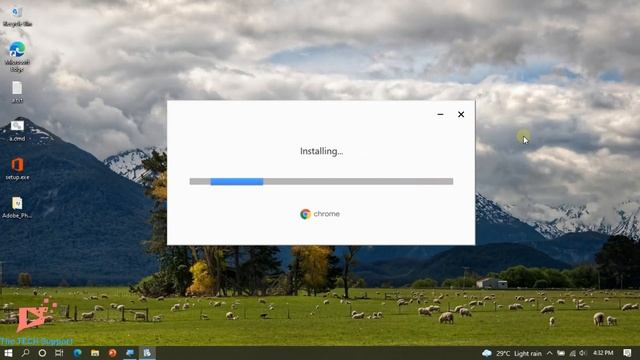
Task: Select the Adobe_Ph... desktop file
Action: [x=17, y=208]
